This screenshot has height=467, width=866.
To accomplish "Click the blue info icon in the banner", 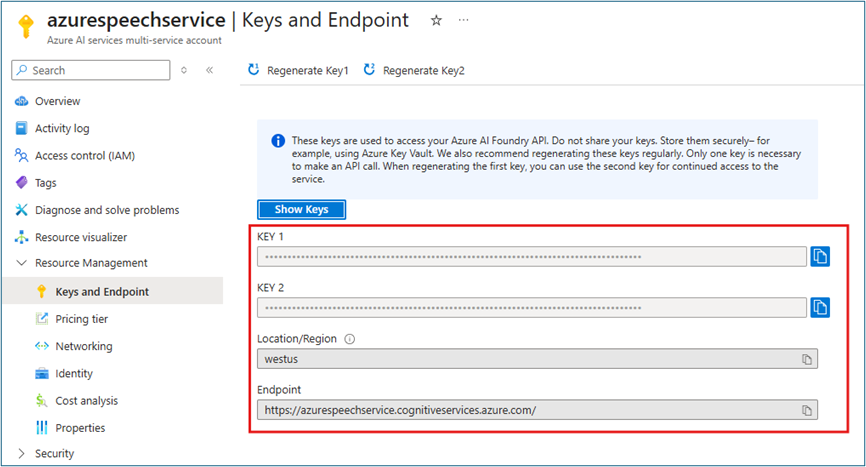I will (278, 141).
